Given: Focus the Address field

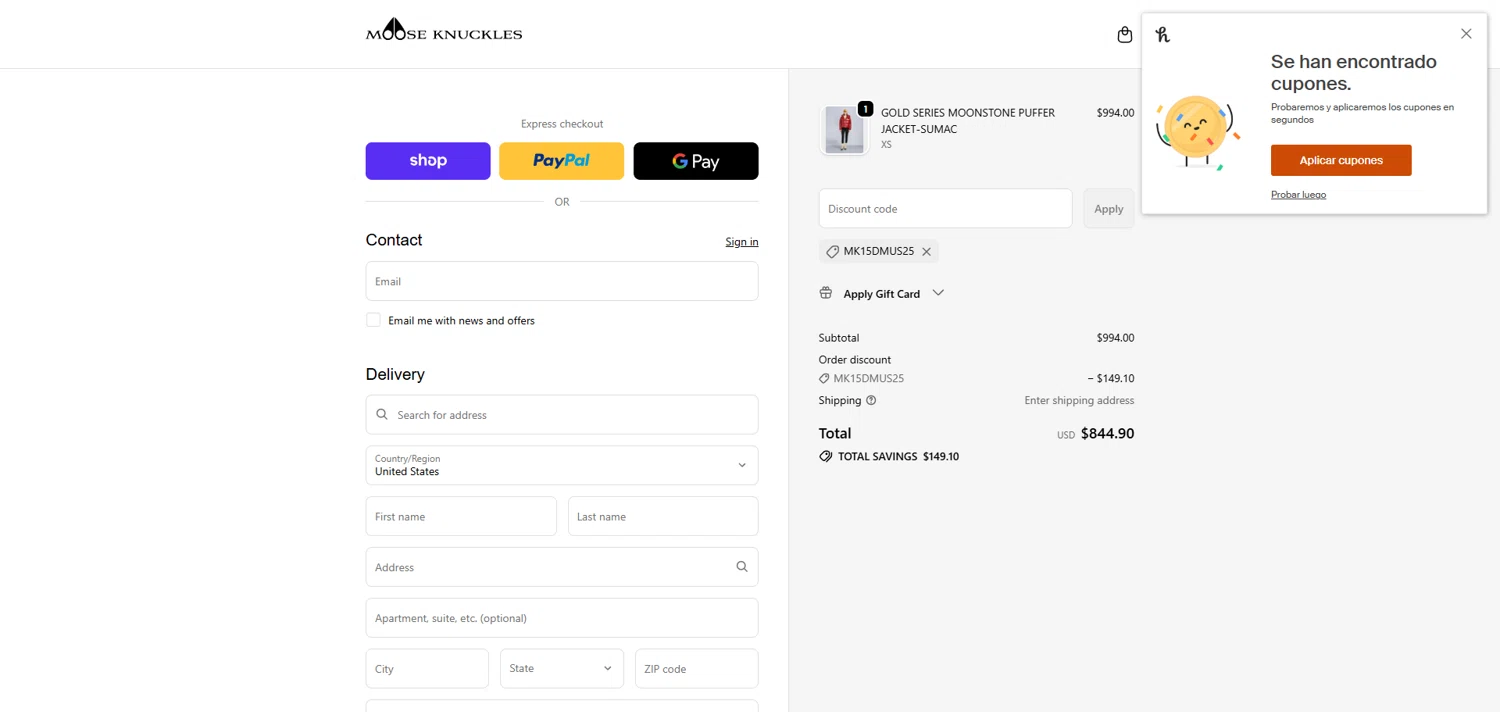Looking at the screenshot, I should click(x=562, y=567).
